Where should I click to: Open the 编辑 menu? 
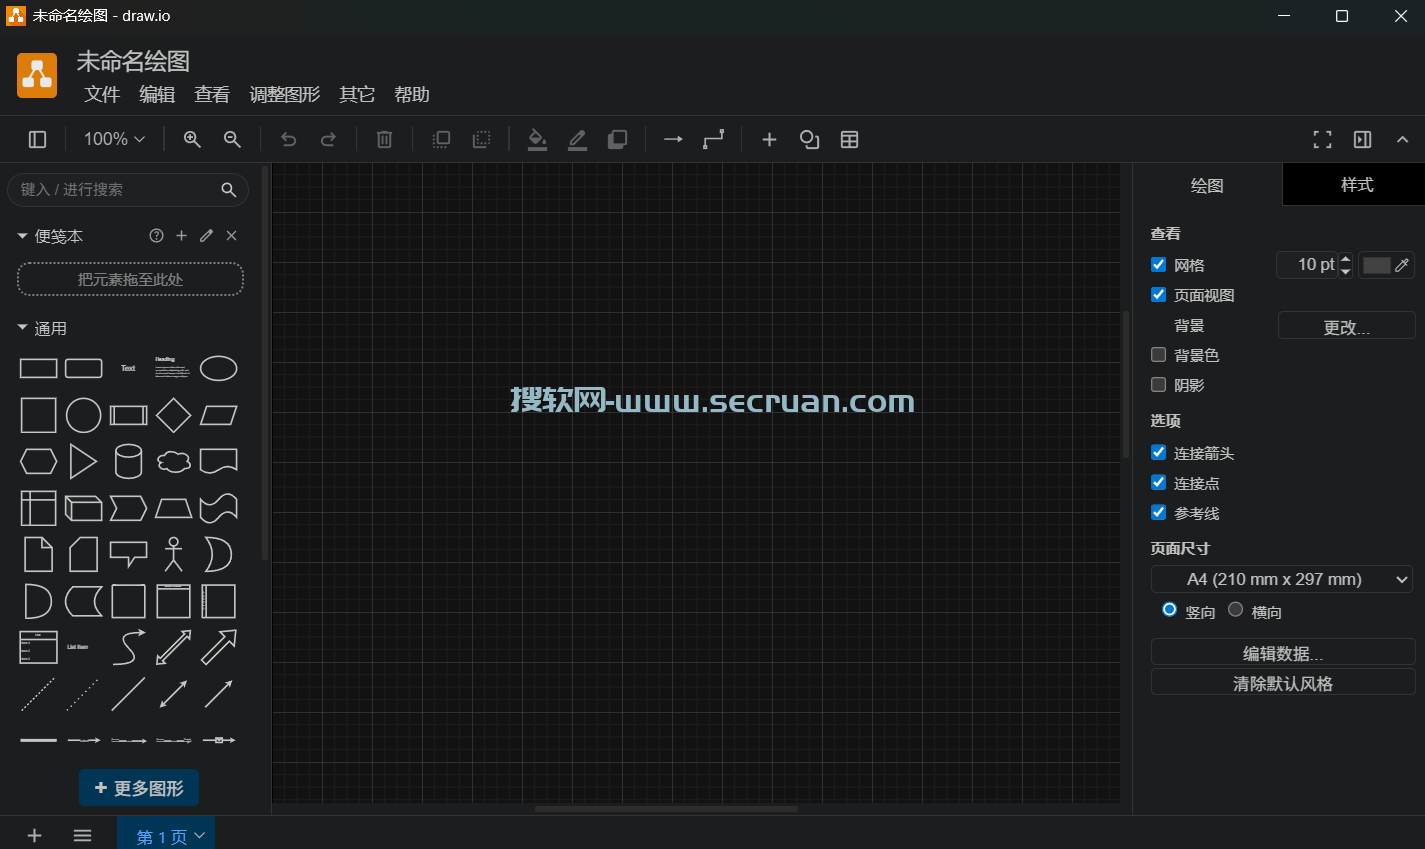pyautogui.click(x=157, y=94)
